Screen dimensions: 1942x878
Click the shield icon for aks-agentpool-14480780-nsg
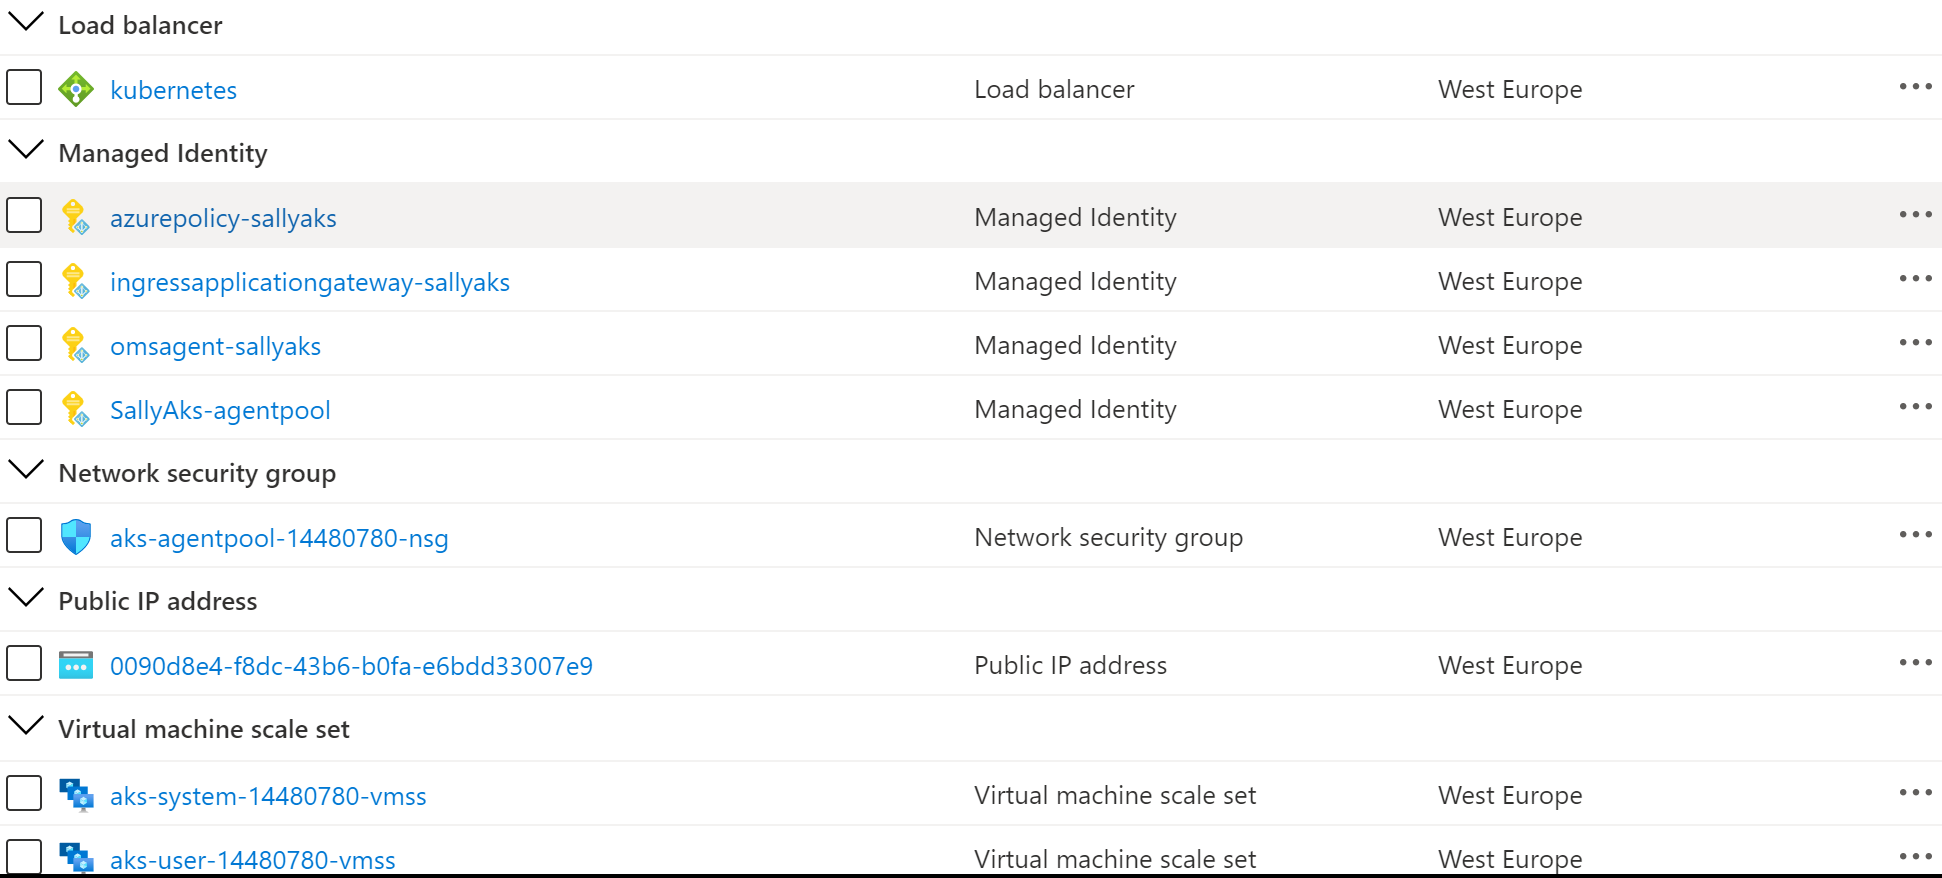[x=76, y=537]
